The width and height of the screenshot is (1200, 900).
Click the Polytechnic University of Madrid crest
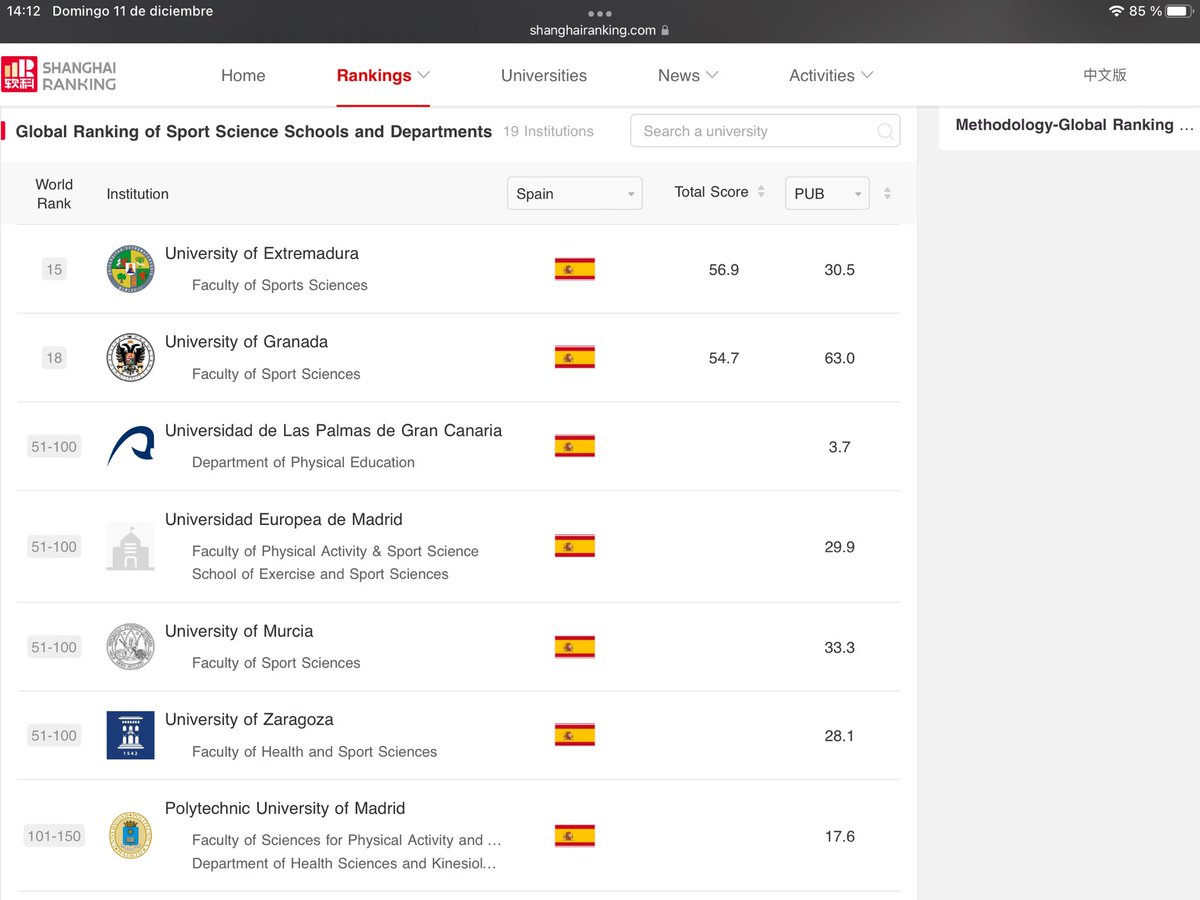tap(130, 836)
